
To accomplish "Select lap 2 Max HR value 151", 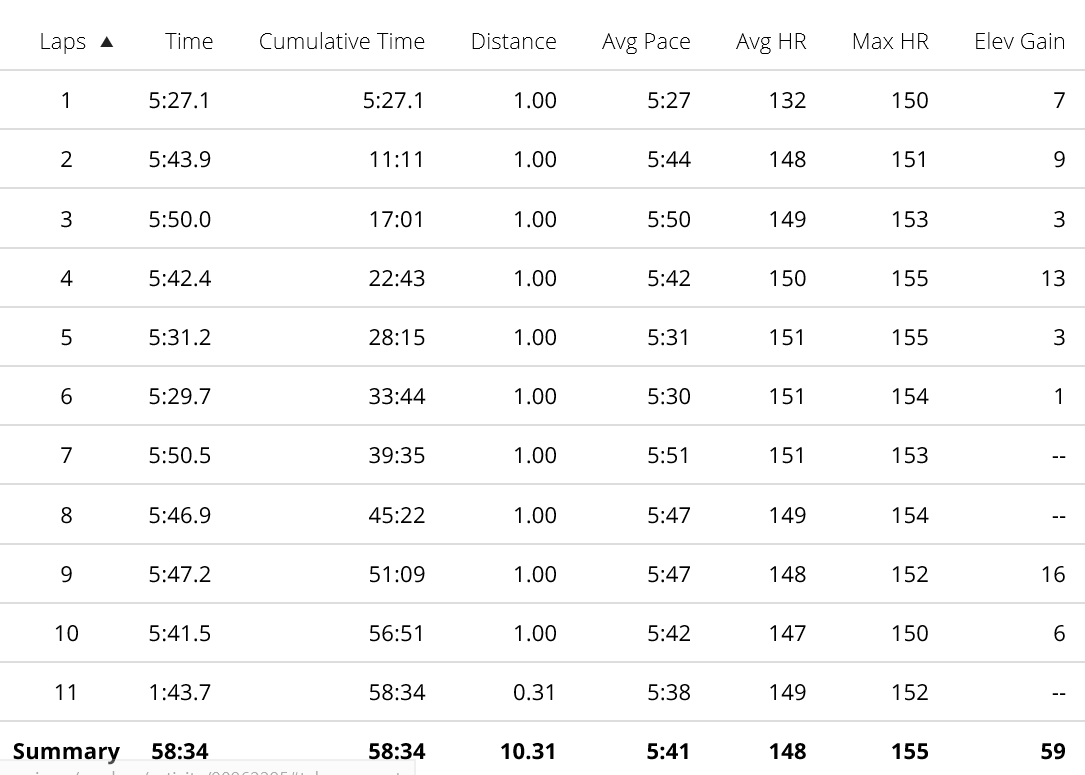I will tap(909, 160).
